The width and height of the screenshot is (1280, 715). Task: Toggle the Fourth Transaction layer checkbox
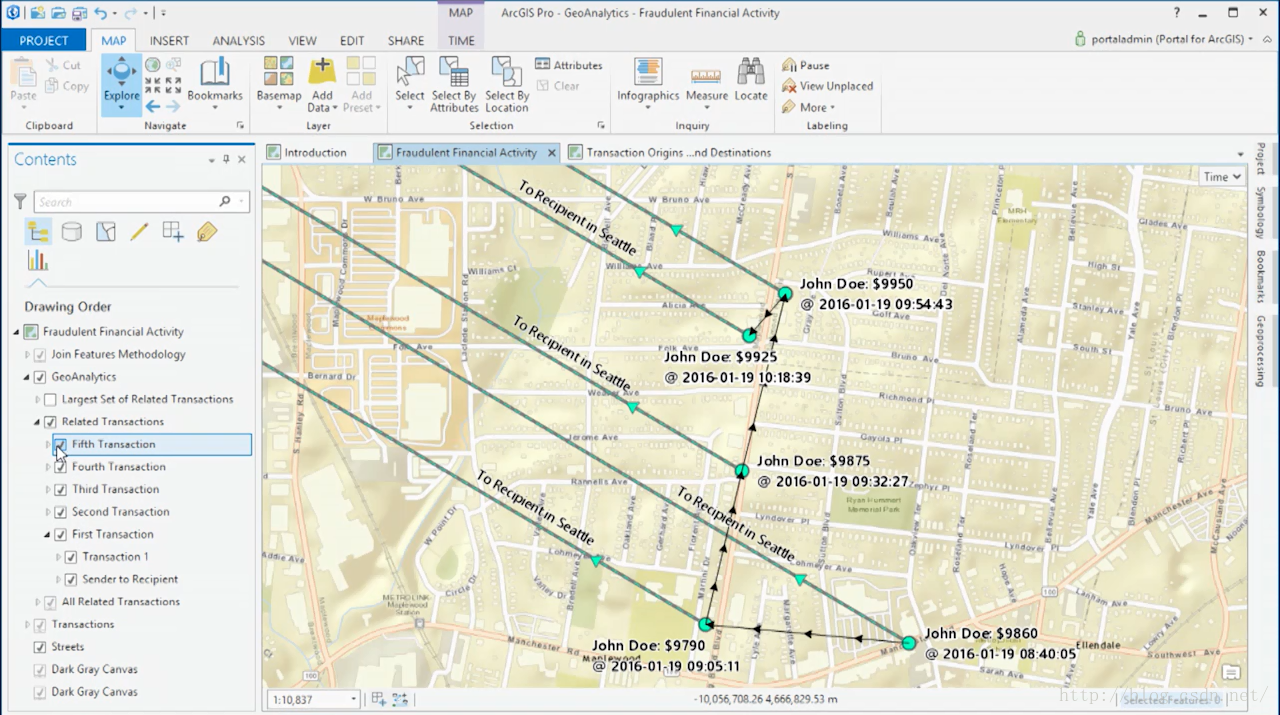[x=60, y=467]
